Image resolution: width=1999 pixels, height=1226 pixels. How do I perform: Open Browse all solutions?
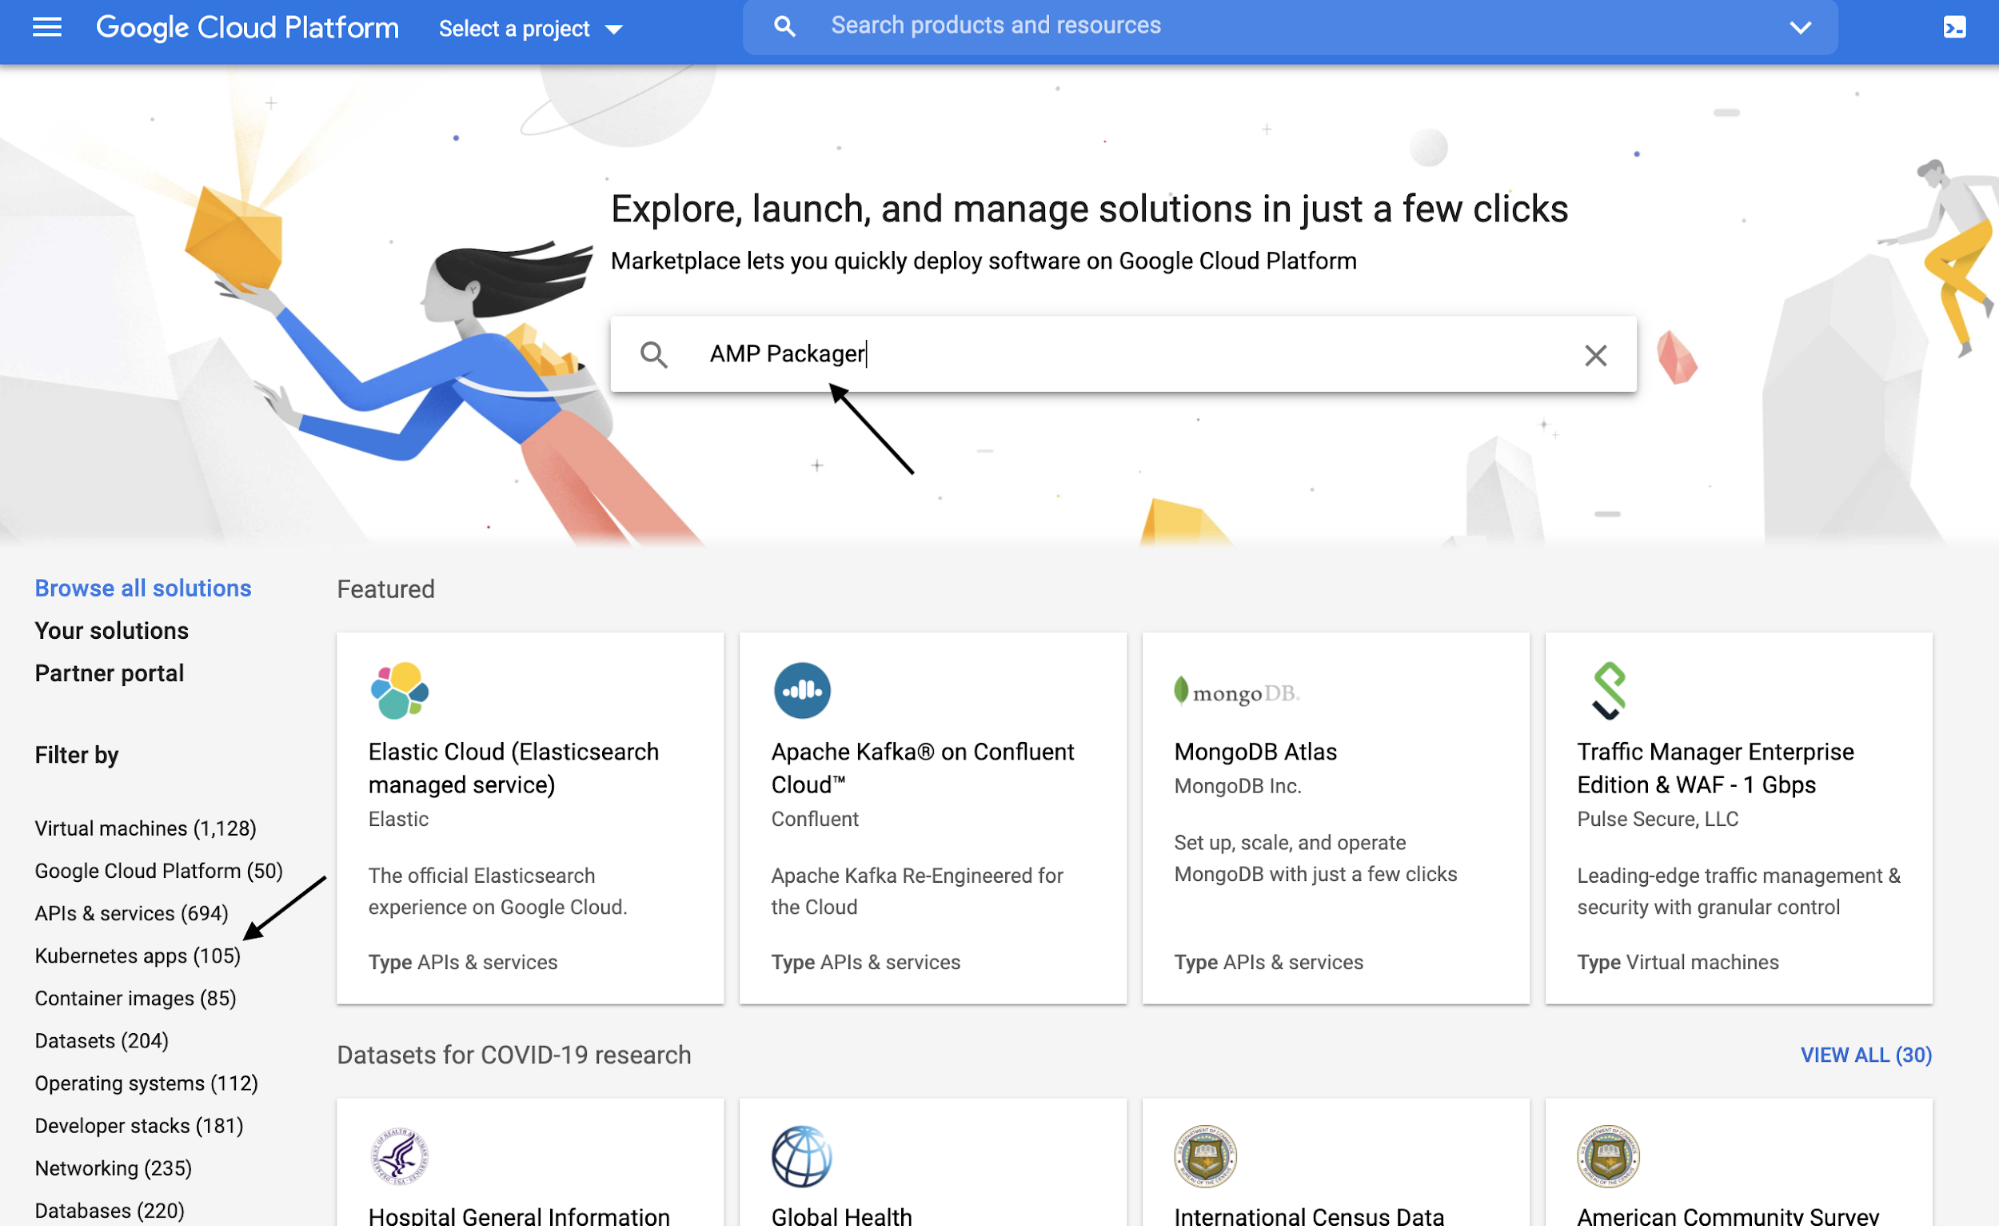coord(142,587)
